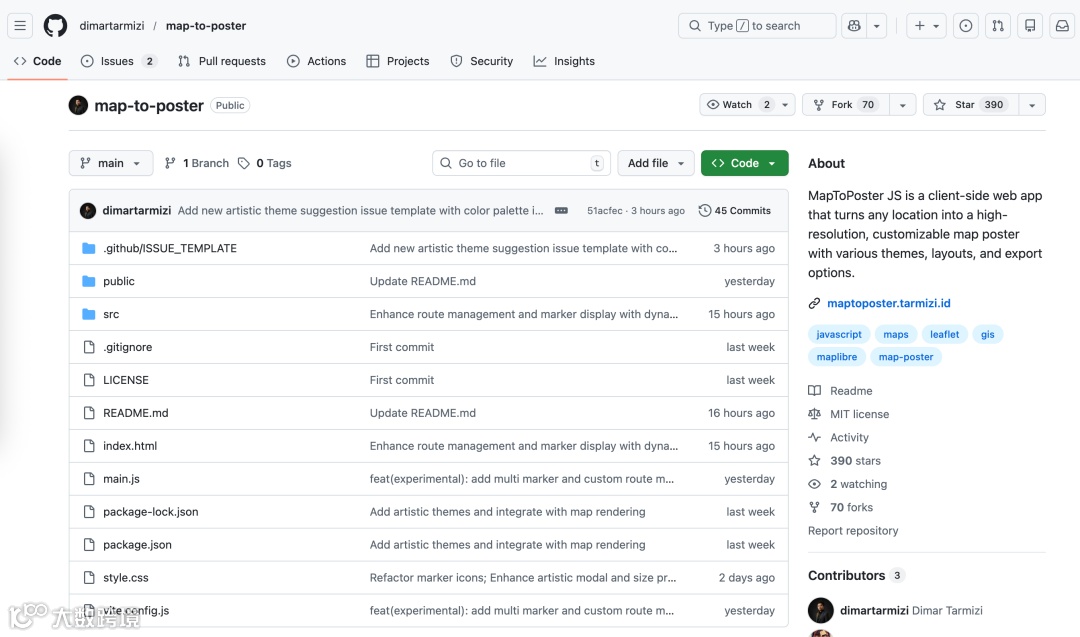Fork the repository with Fork button
The image size is (1080, 637).
[846, 105]
